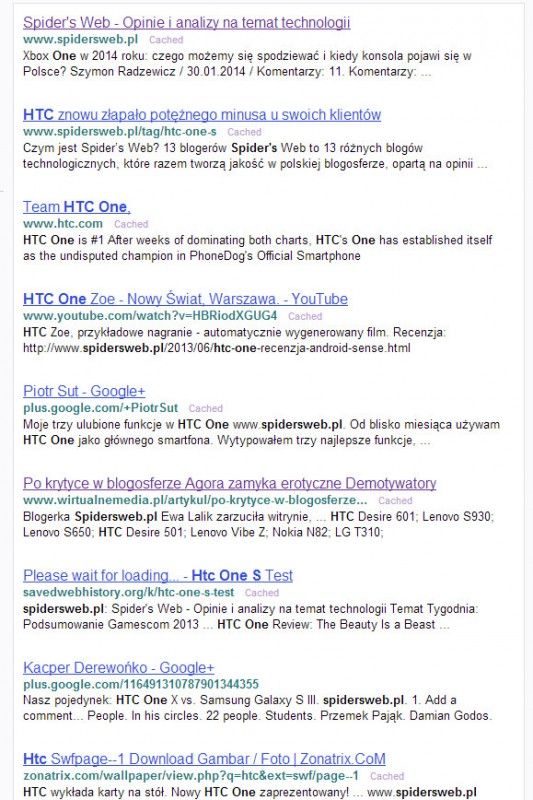Click Cached link beside zonatrix.com URL
533x800 pixels.
387,777
